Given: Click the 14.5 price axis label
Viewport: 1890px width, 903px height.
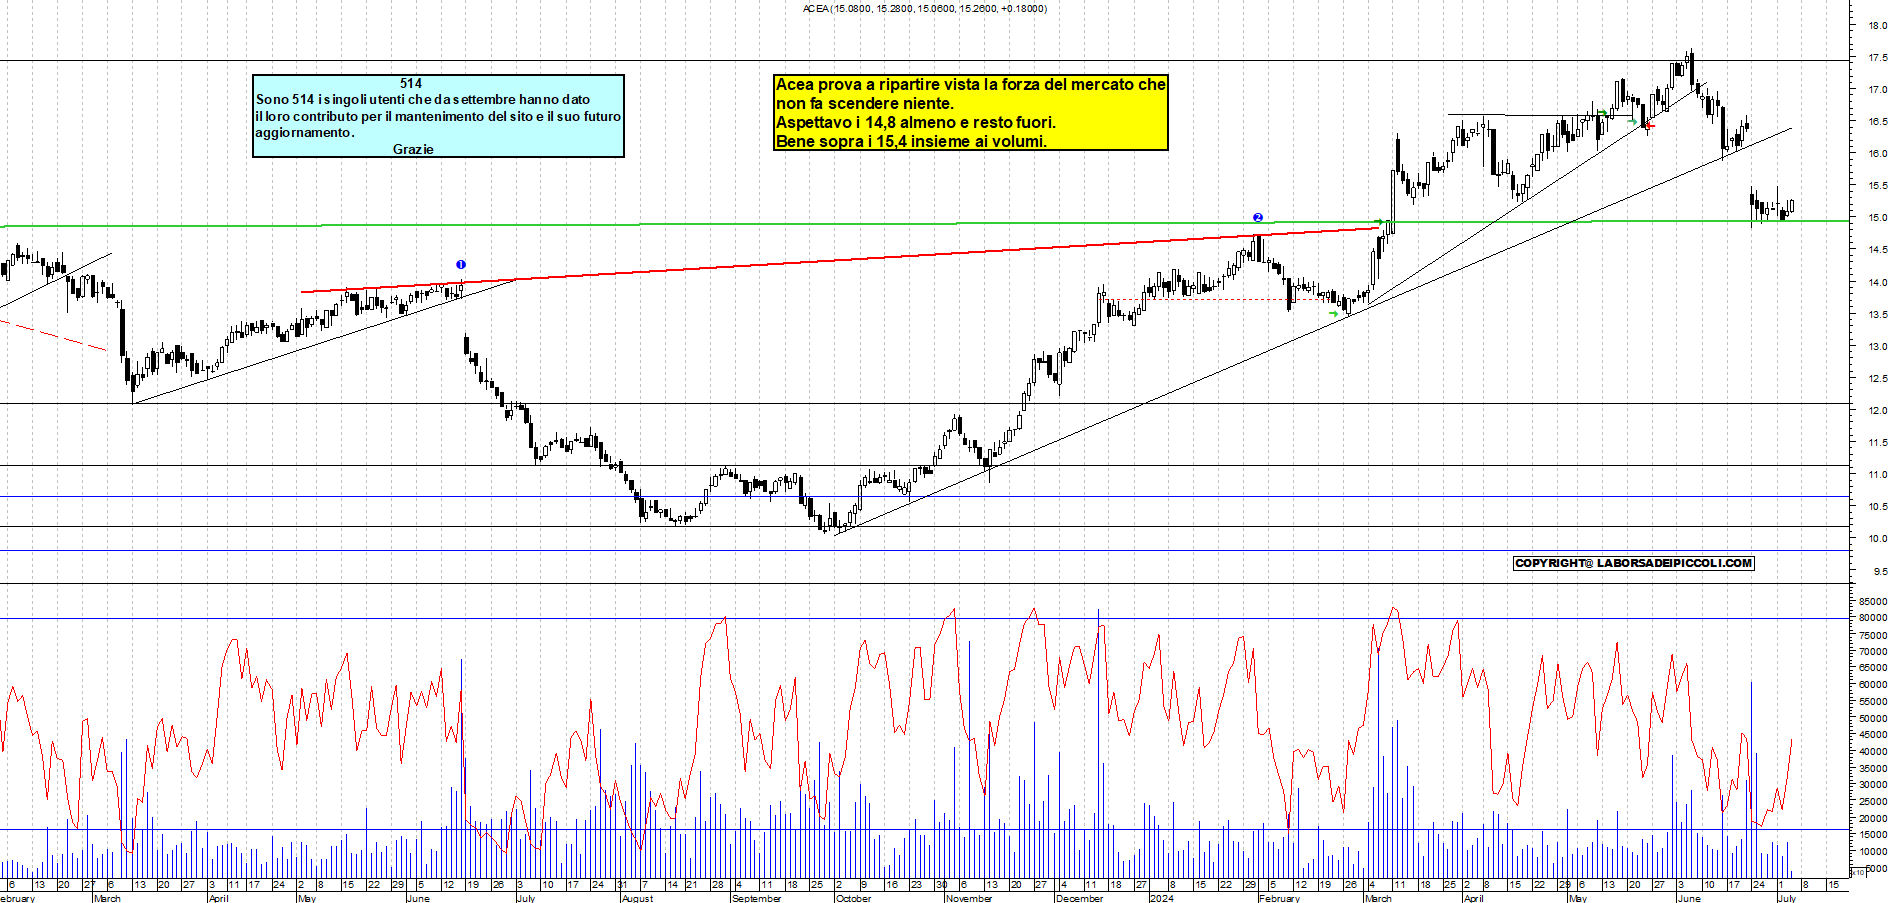Looking at the screenshot, I should point(1877,250).
